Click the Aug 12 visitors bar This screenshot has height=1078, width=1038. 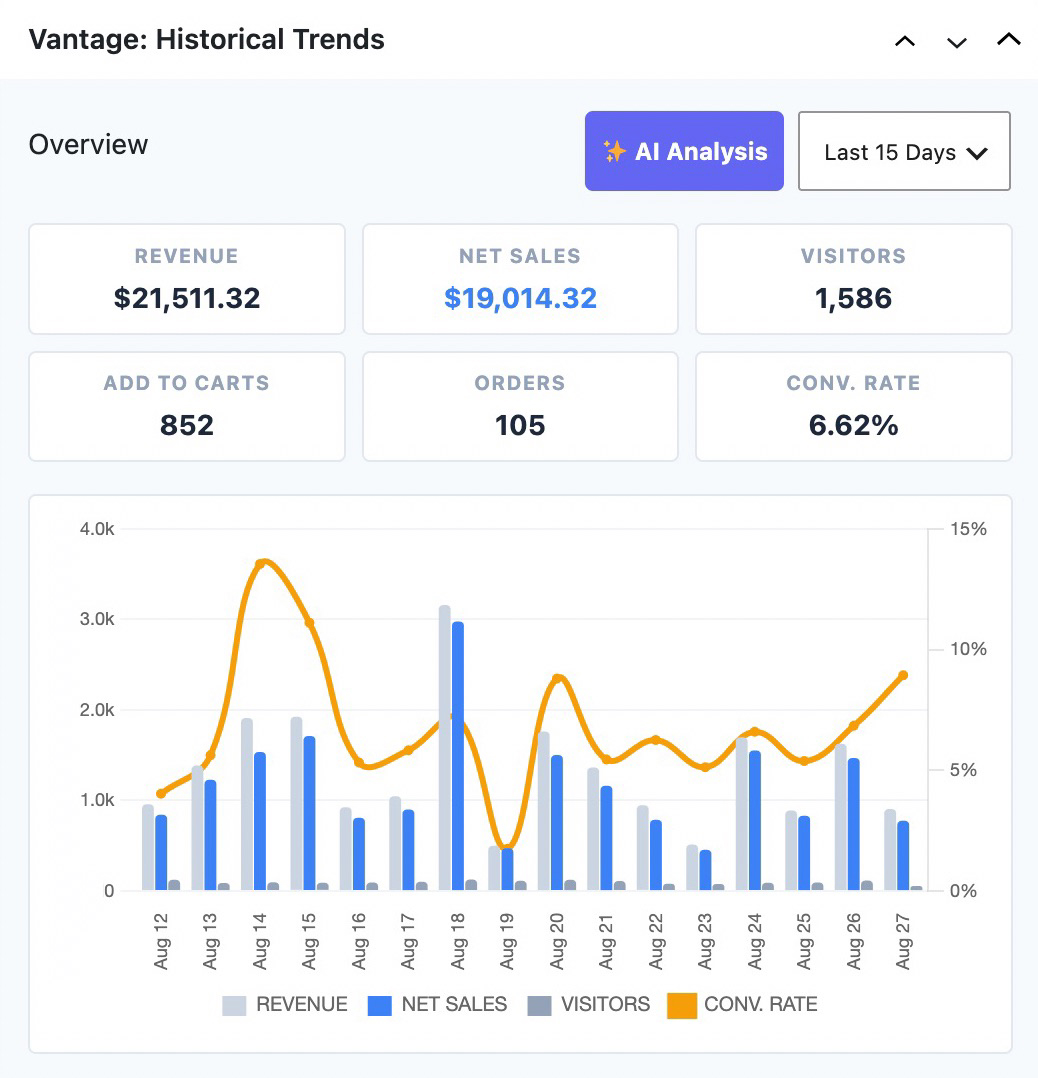click(175, 885)
